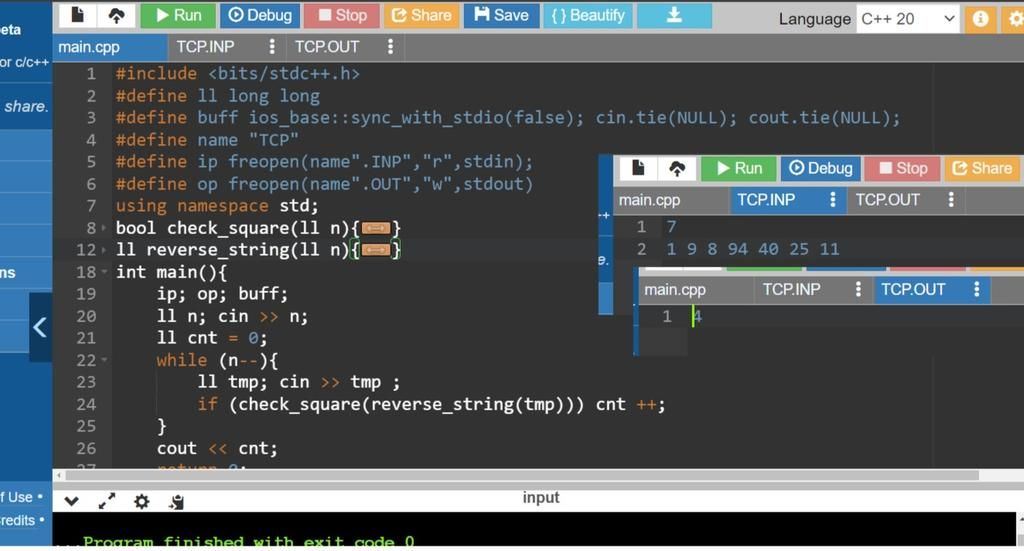
Task: Collapse the while loop at line 22
Action: point(104,360)
